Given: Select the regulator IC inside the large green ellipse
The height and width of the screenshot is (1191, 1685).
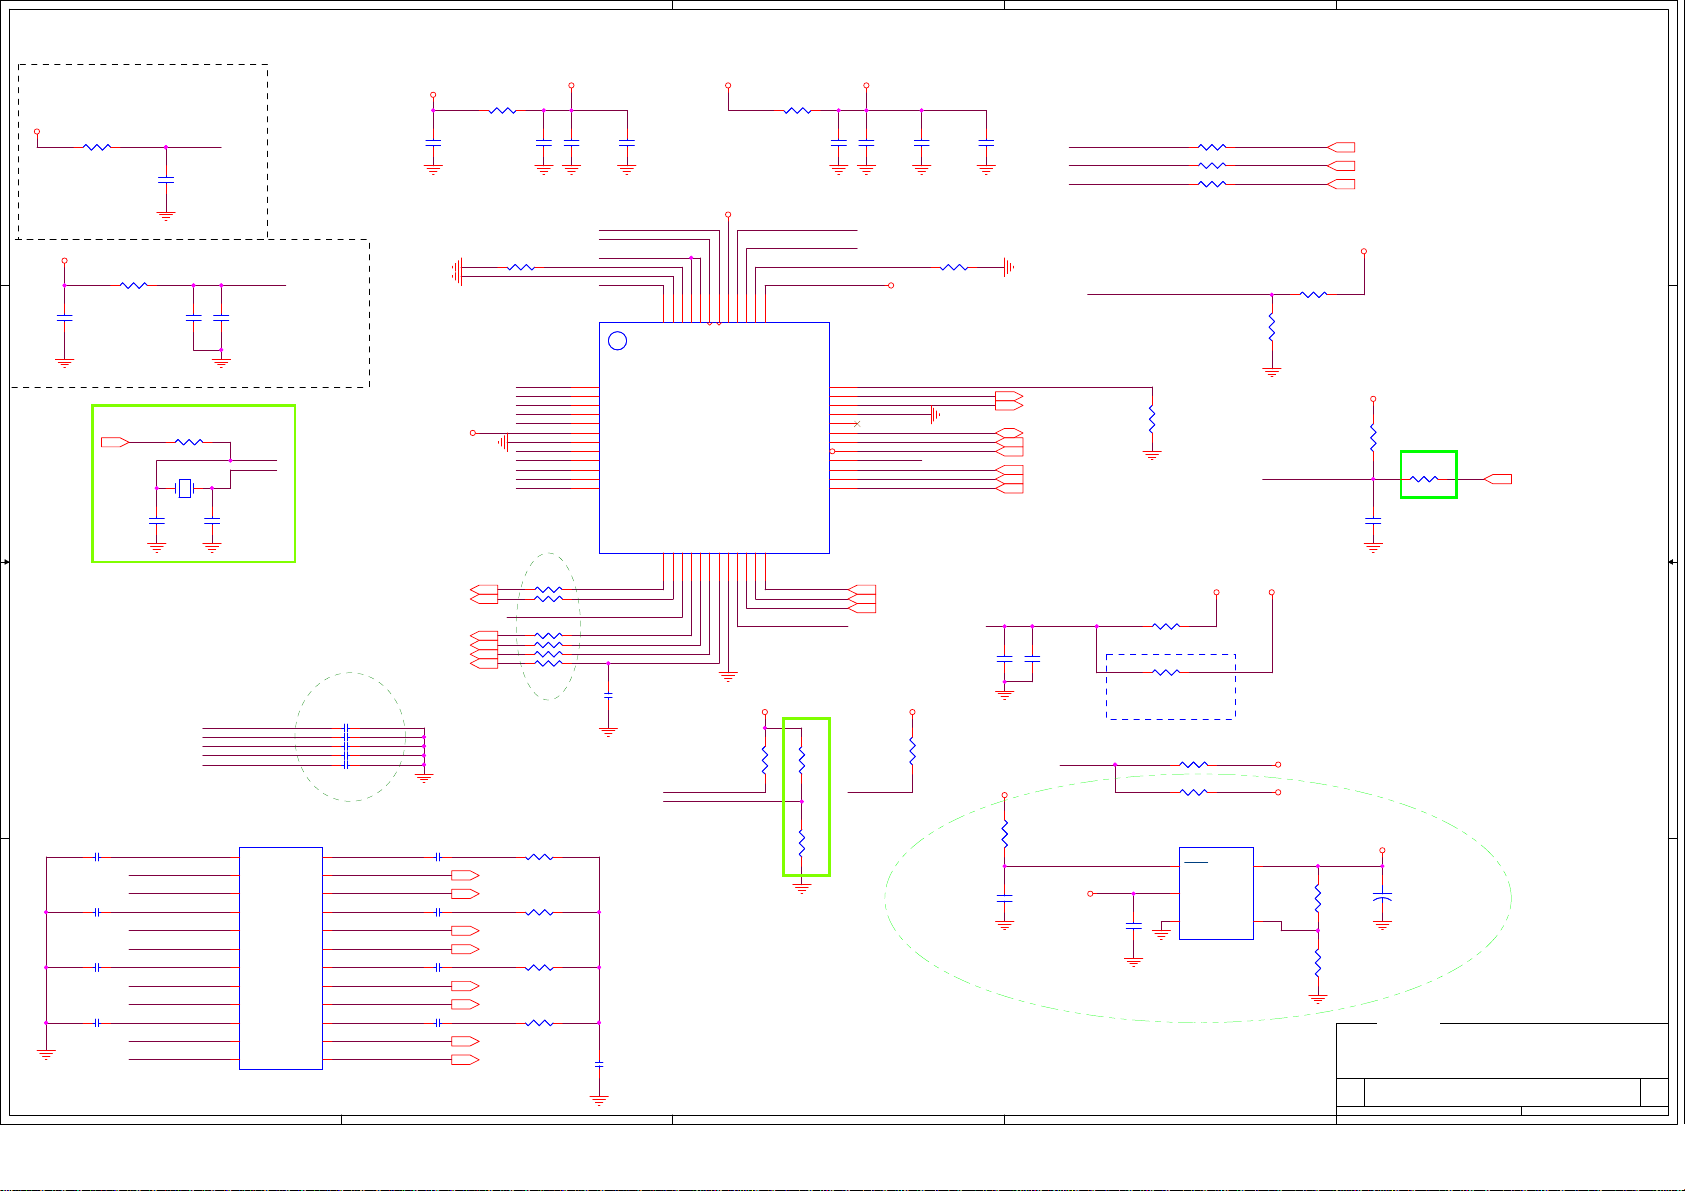Looking at the screenshot, I should point(1216,893).
